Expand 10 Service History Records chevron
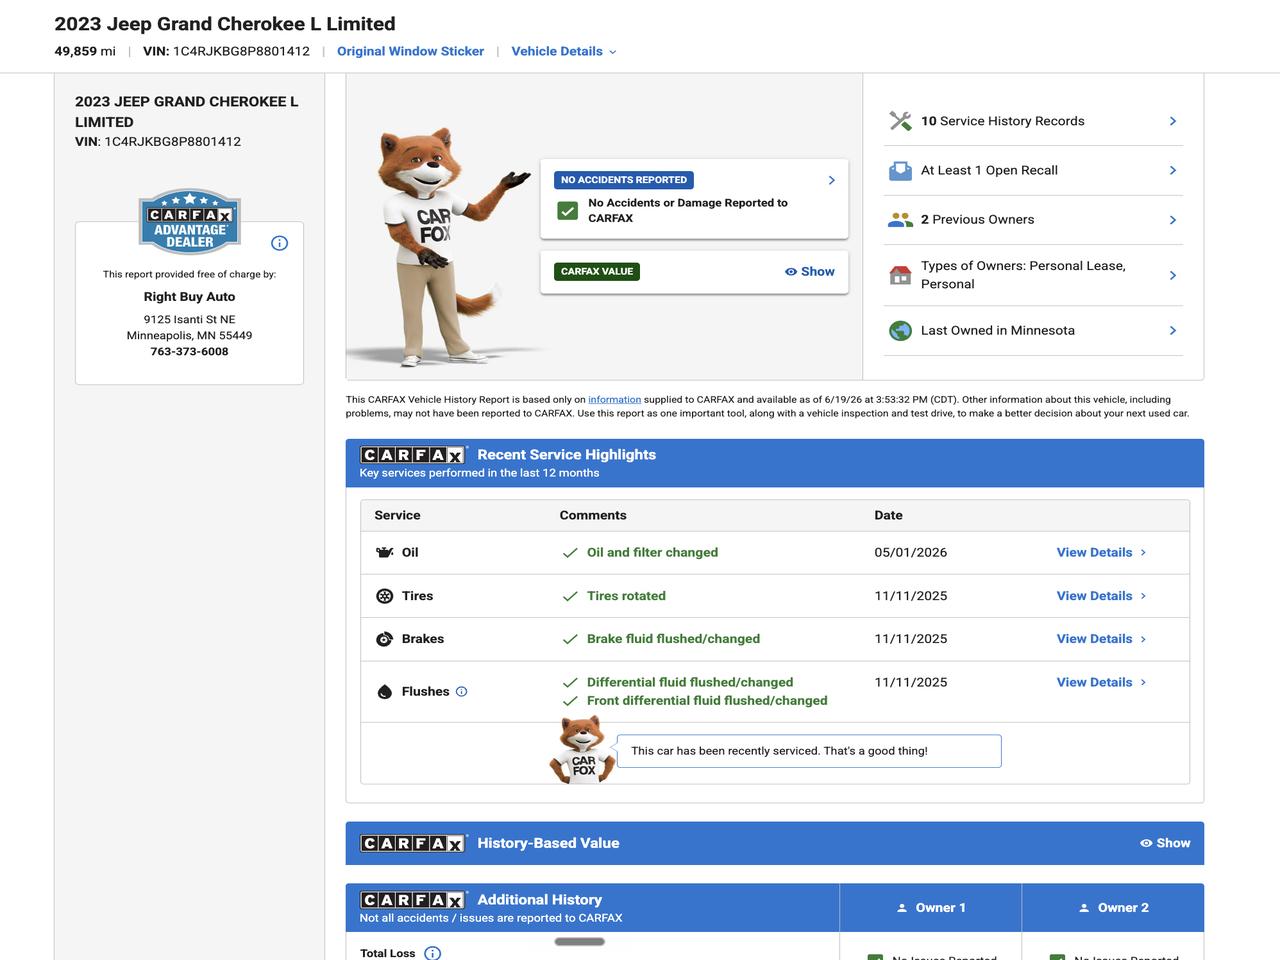 (x=1173, y=121)
